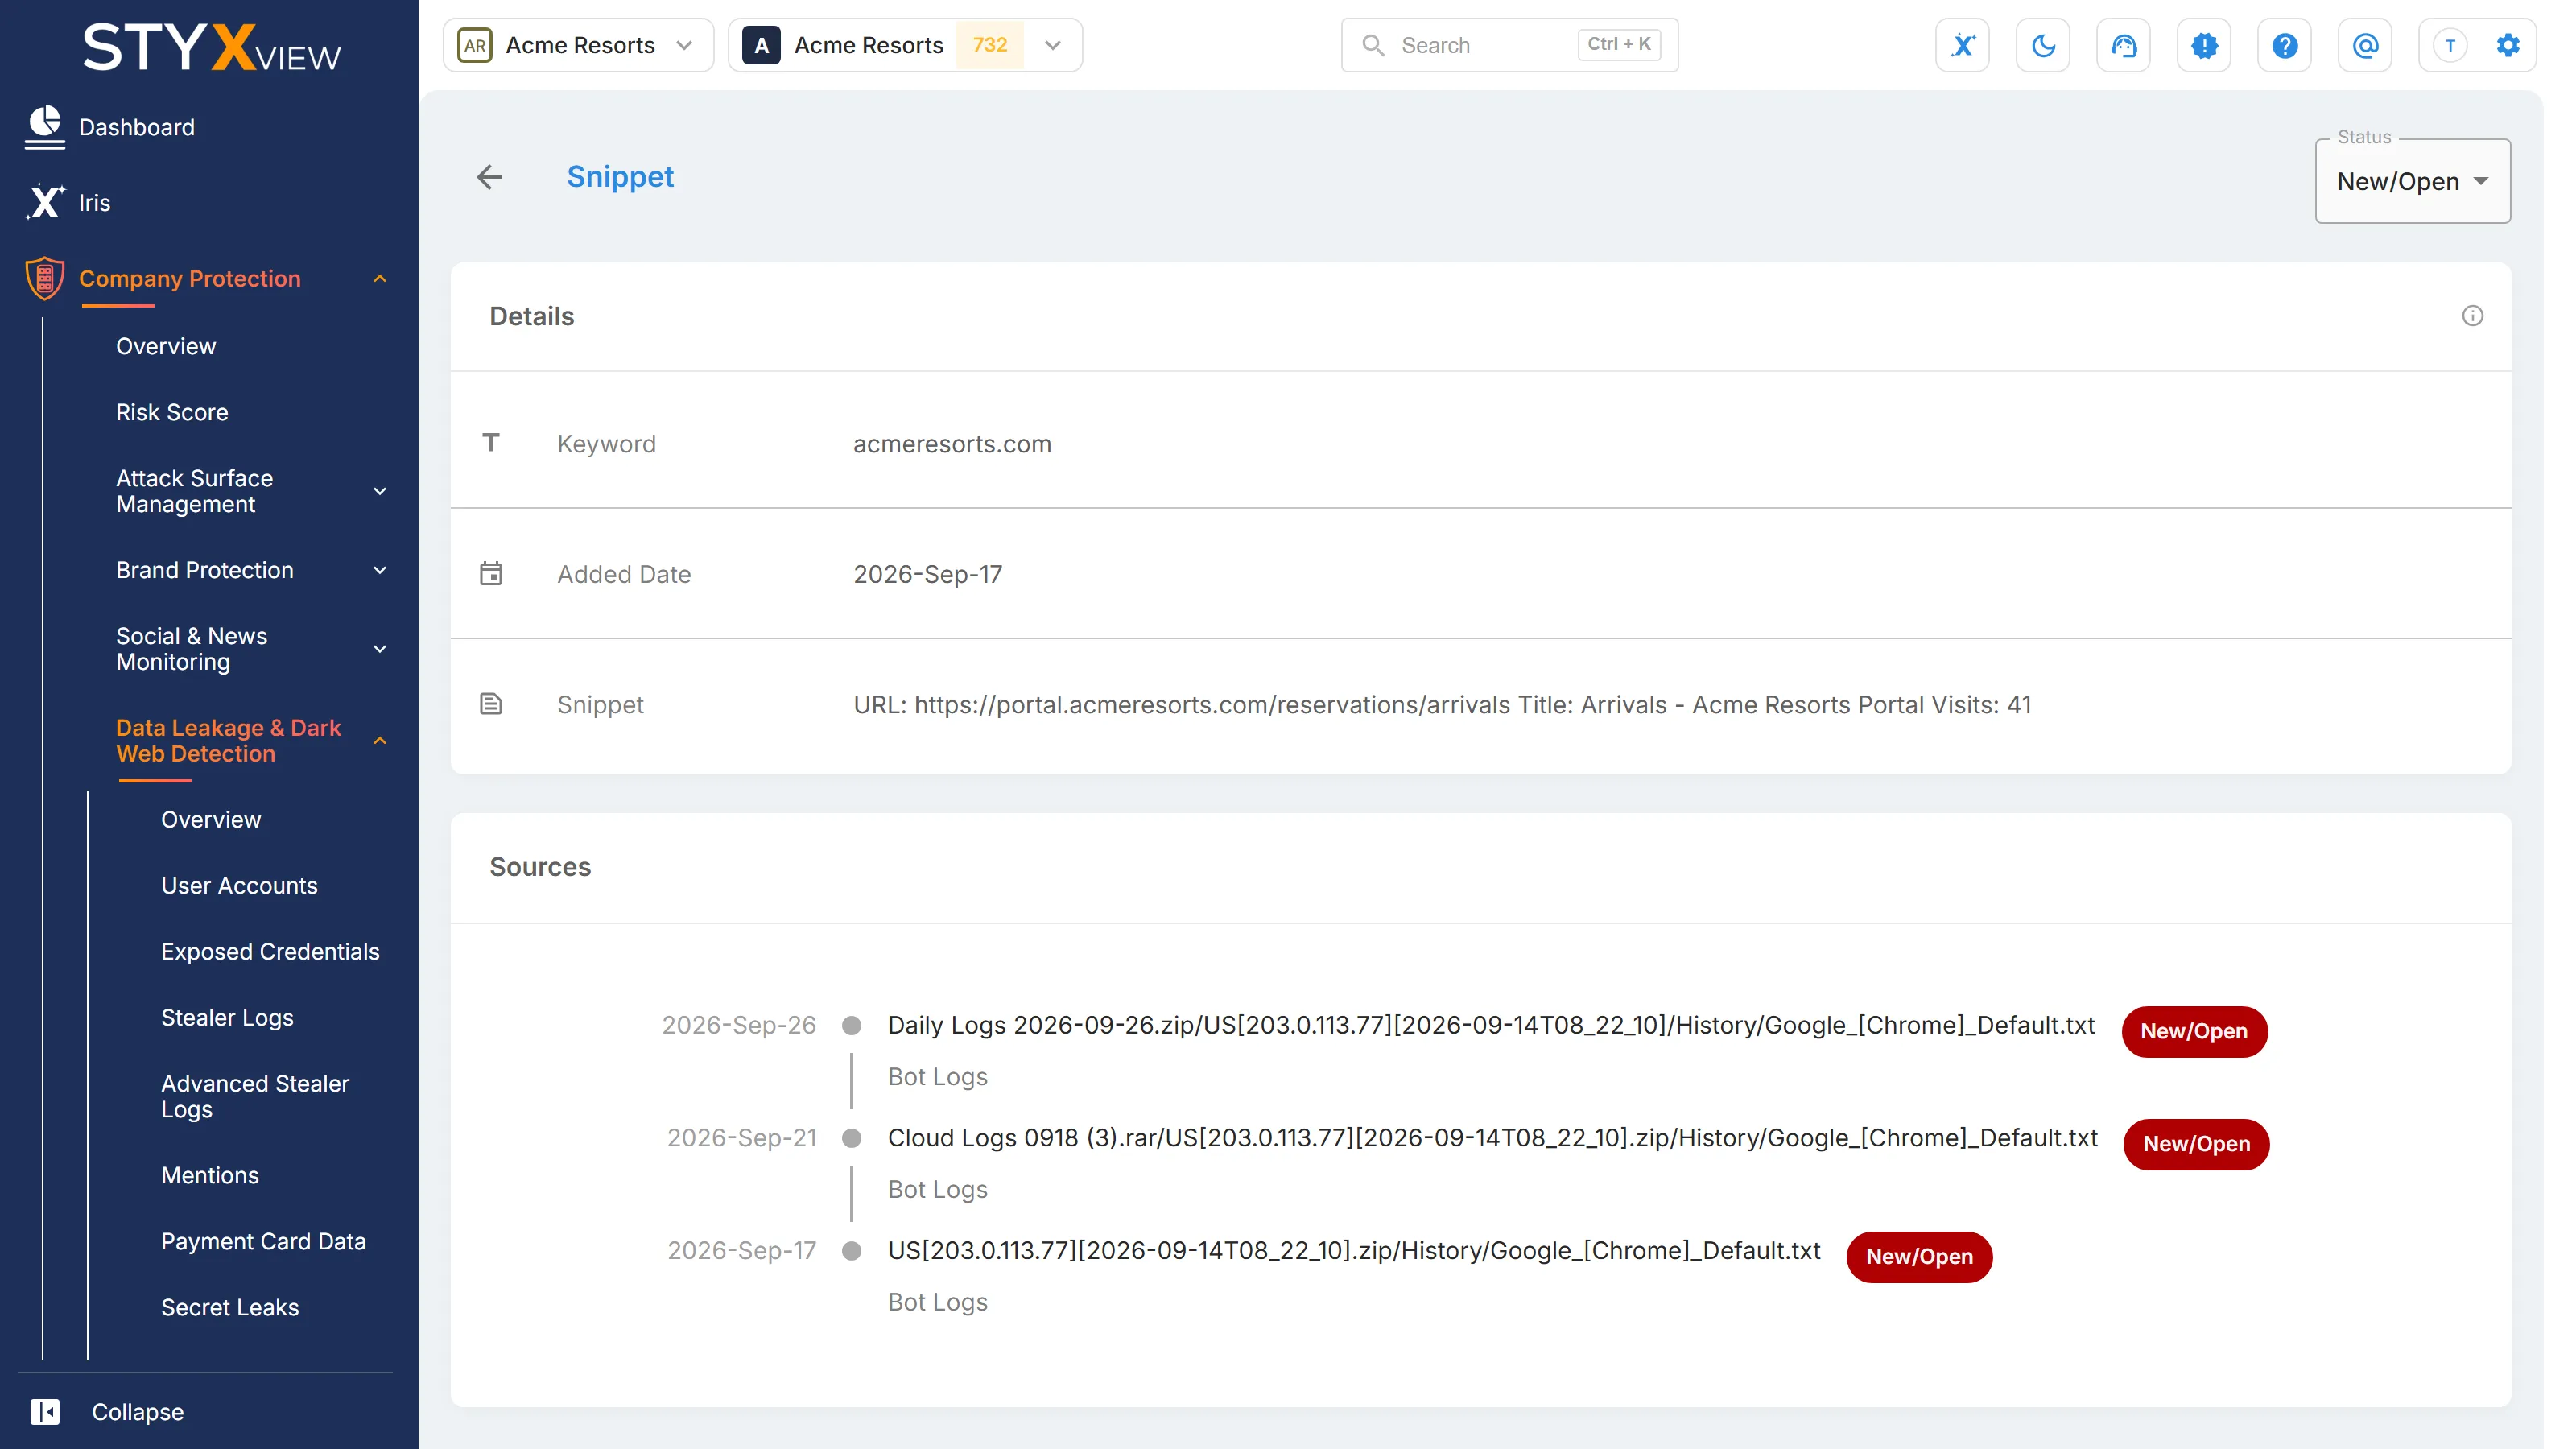Open the Acme Resorts 732 asset dropdown
Screen dimensions: 2576x1449
pos(905,45)
